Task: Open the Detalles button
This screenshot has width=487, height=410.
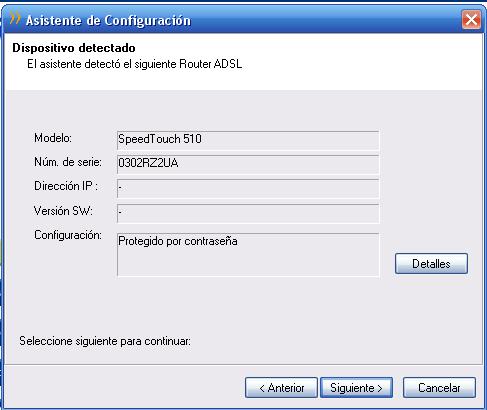Action: coord(431,264)
